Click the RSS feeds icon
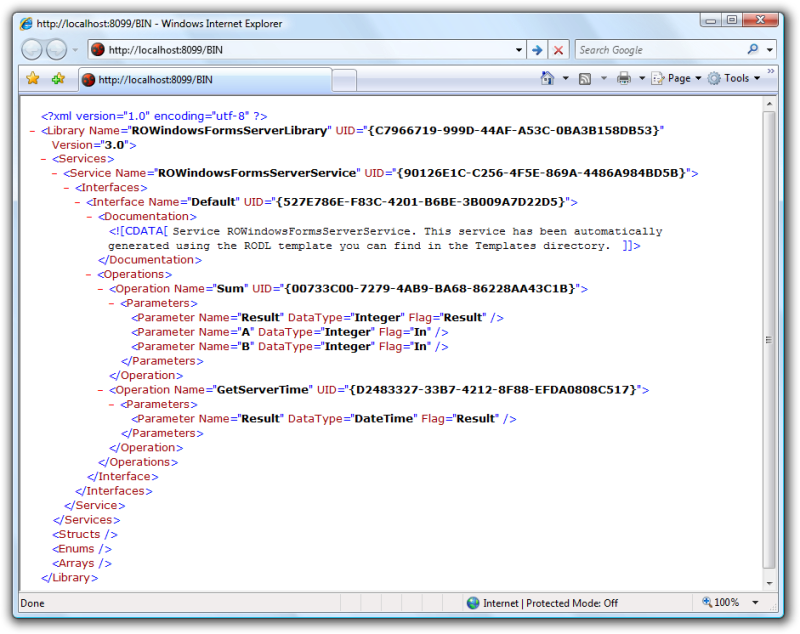Viewport: 800px width, 634px height. click(x=584, y=77)
